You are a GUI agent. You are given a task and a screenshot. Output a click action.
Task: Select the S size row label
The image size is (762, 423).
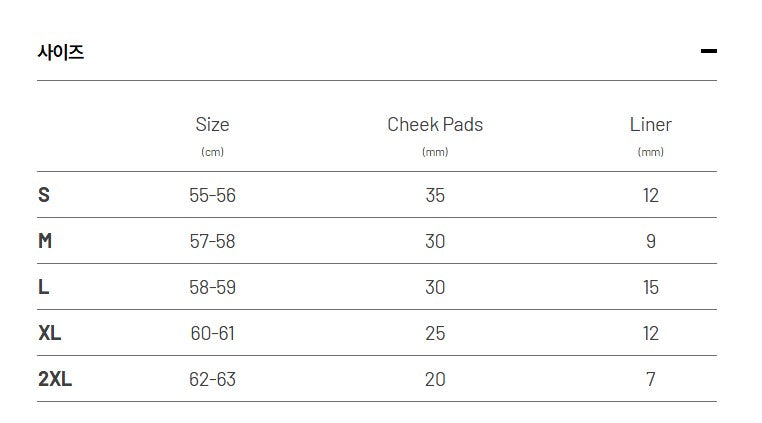44,195
